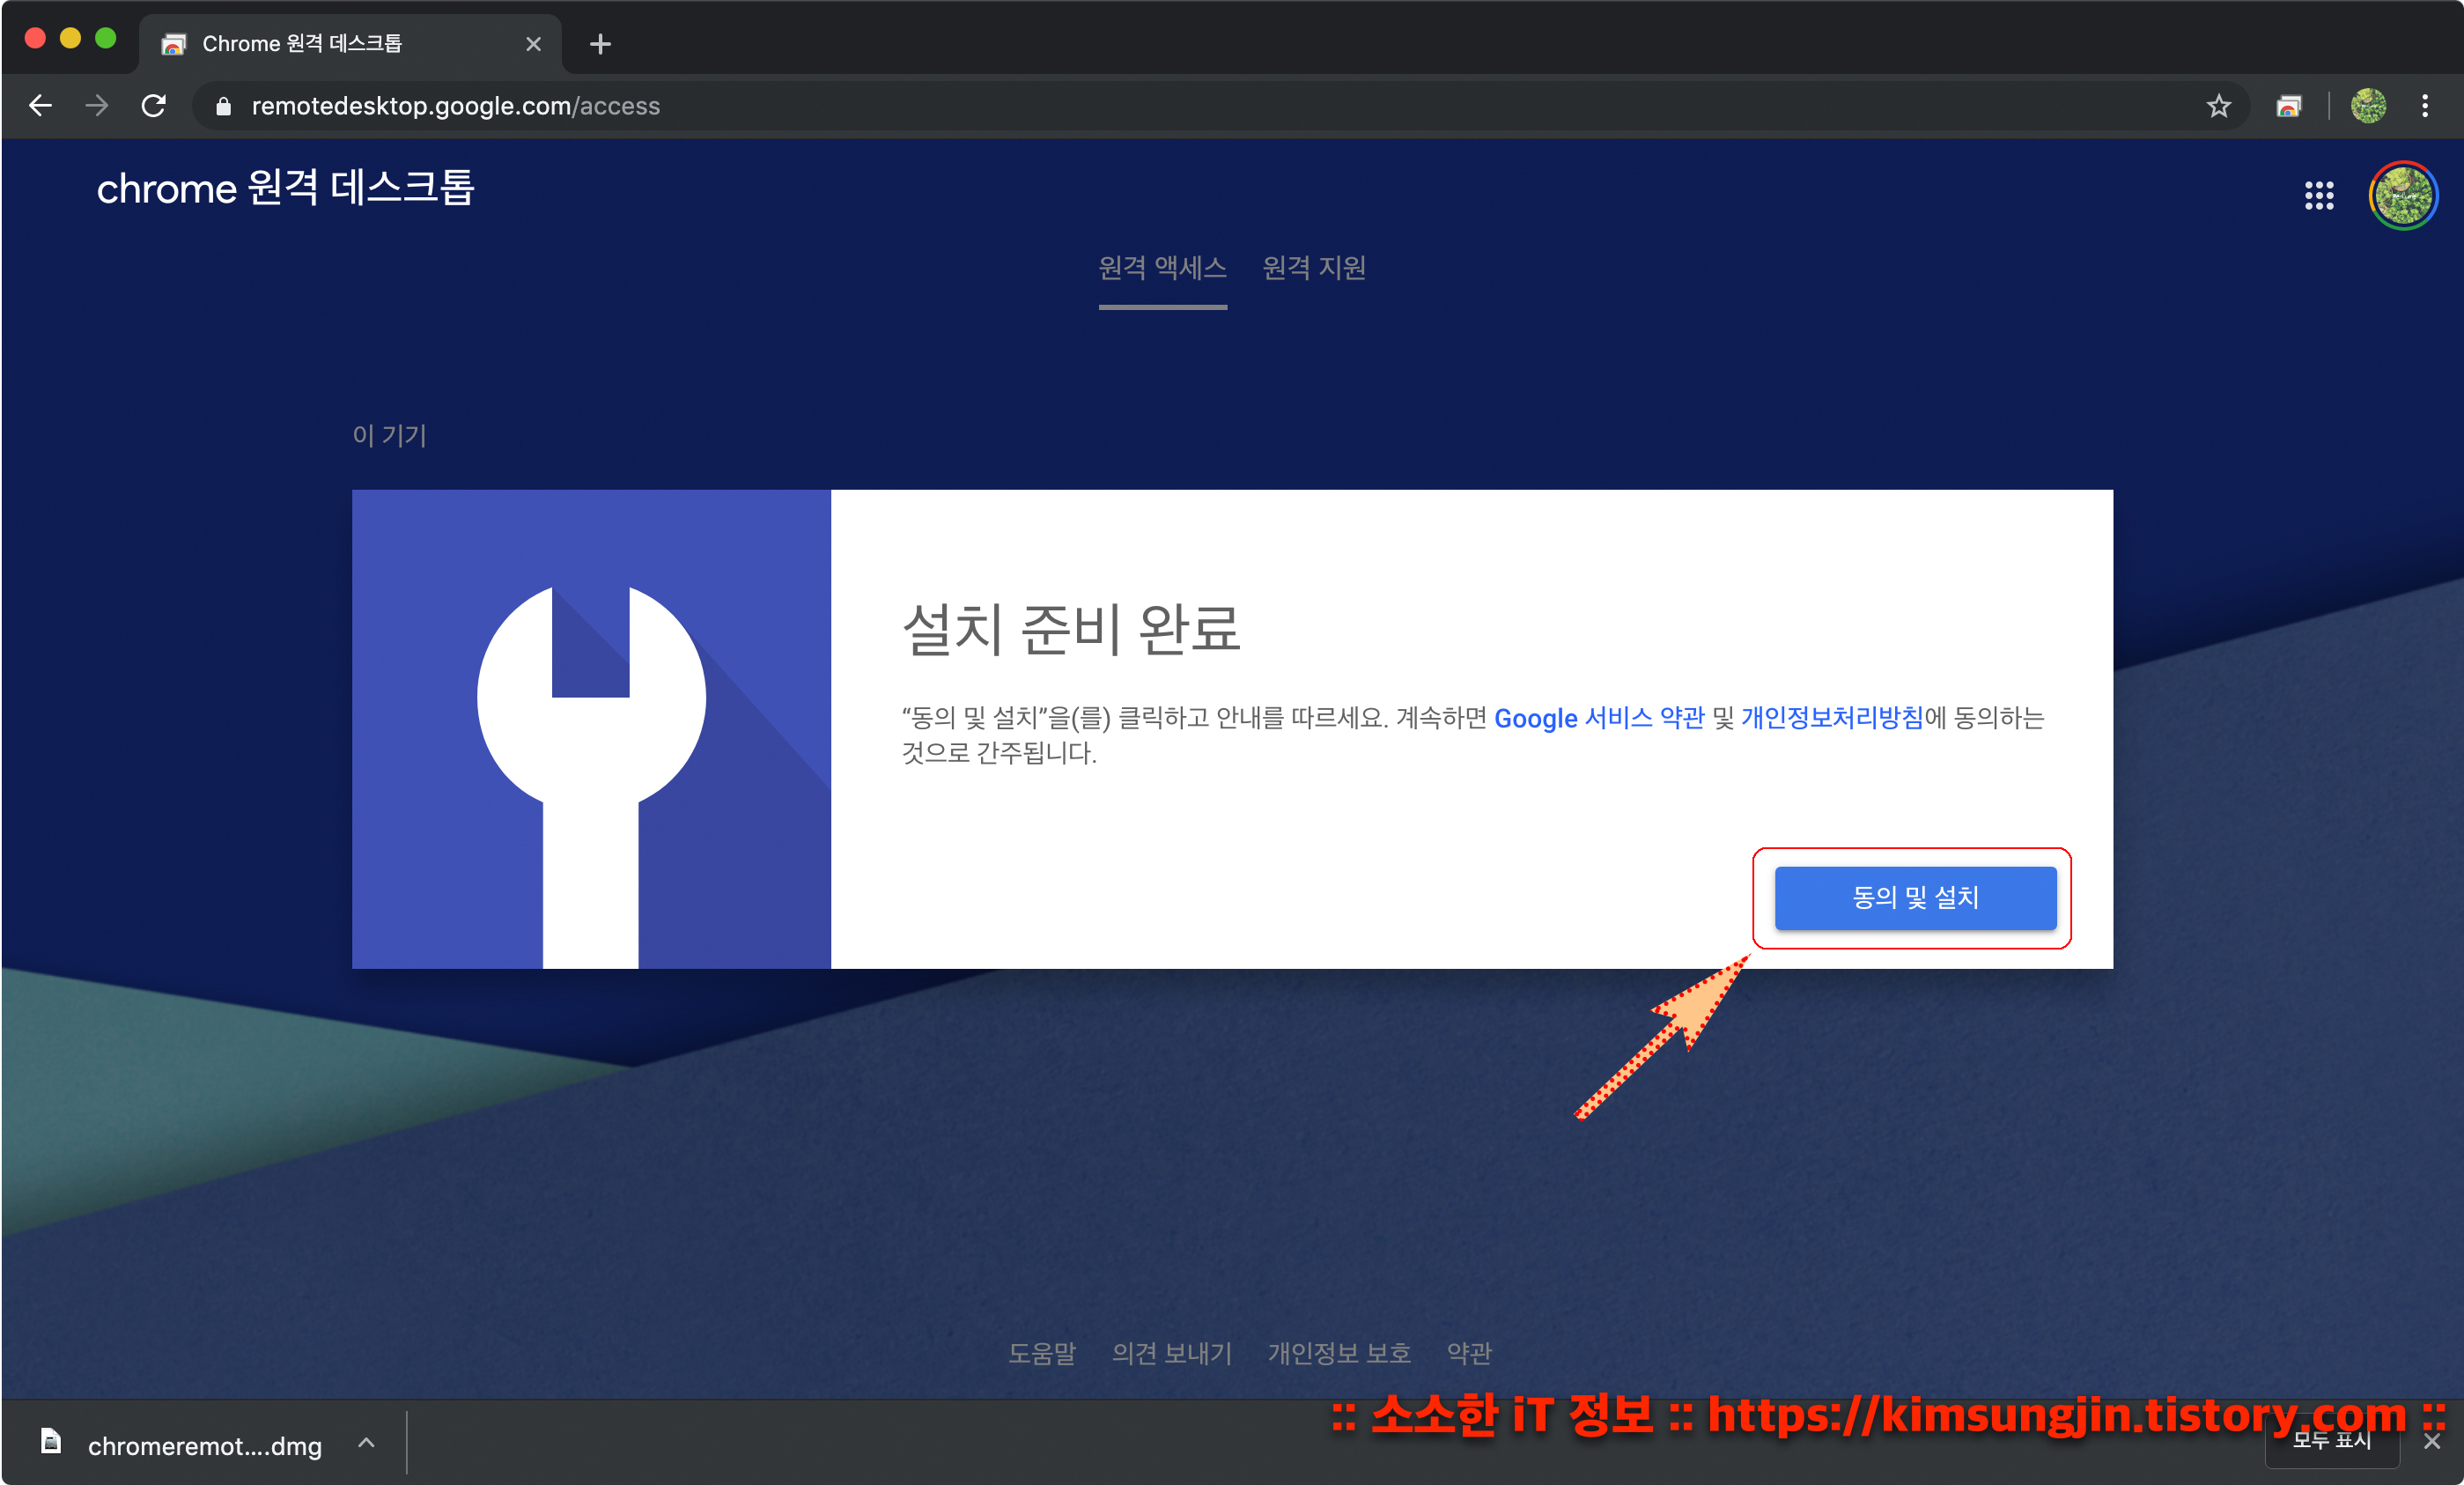Bookmark this page with star icon
The height and width of the screenshot is (1485, 2464).
click(2218, 106)
